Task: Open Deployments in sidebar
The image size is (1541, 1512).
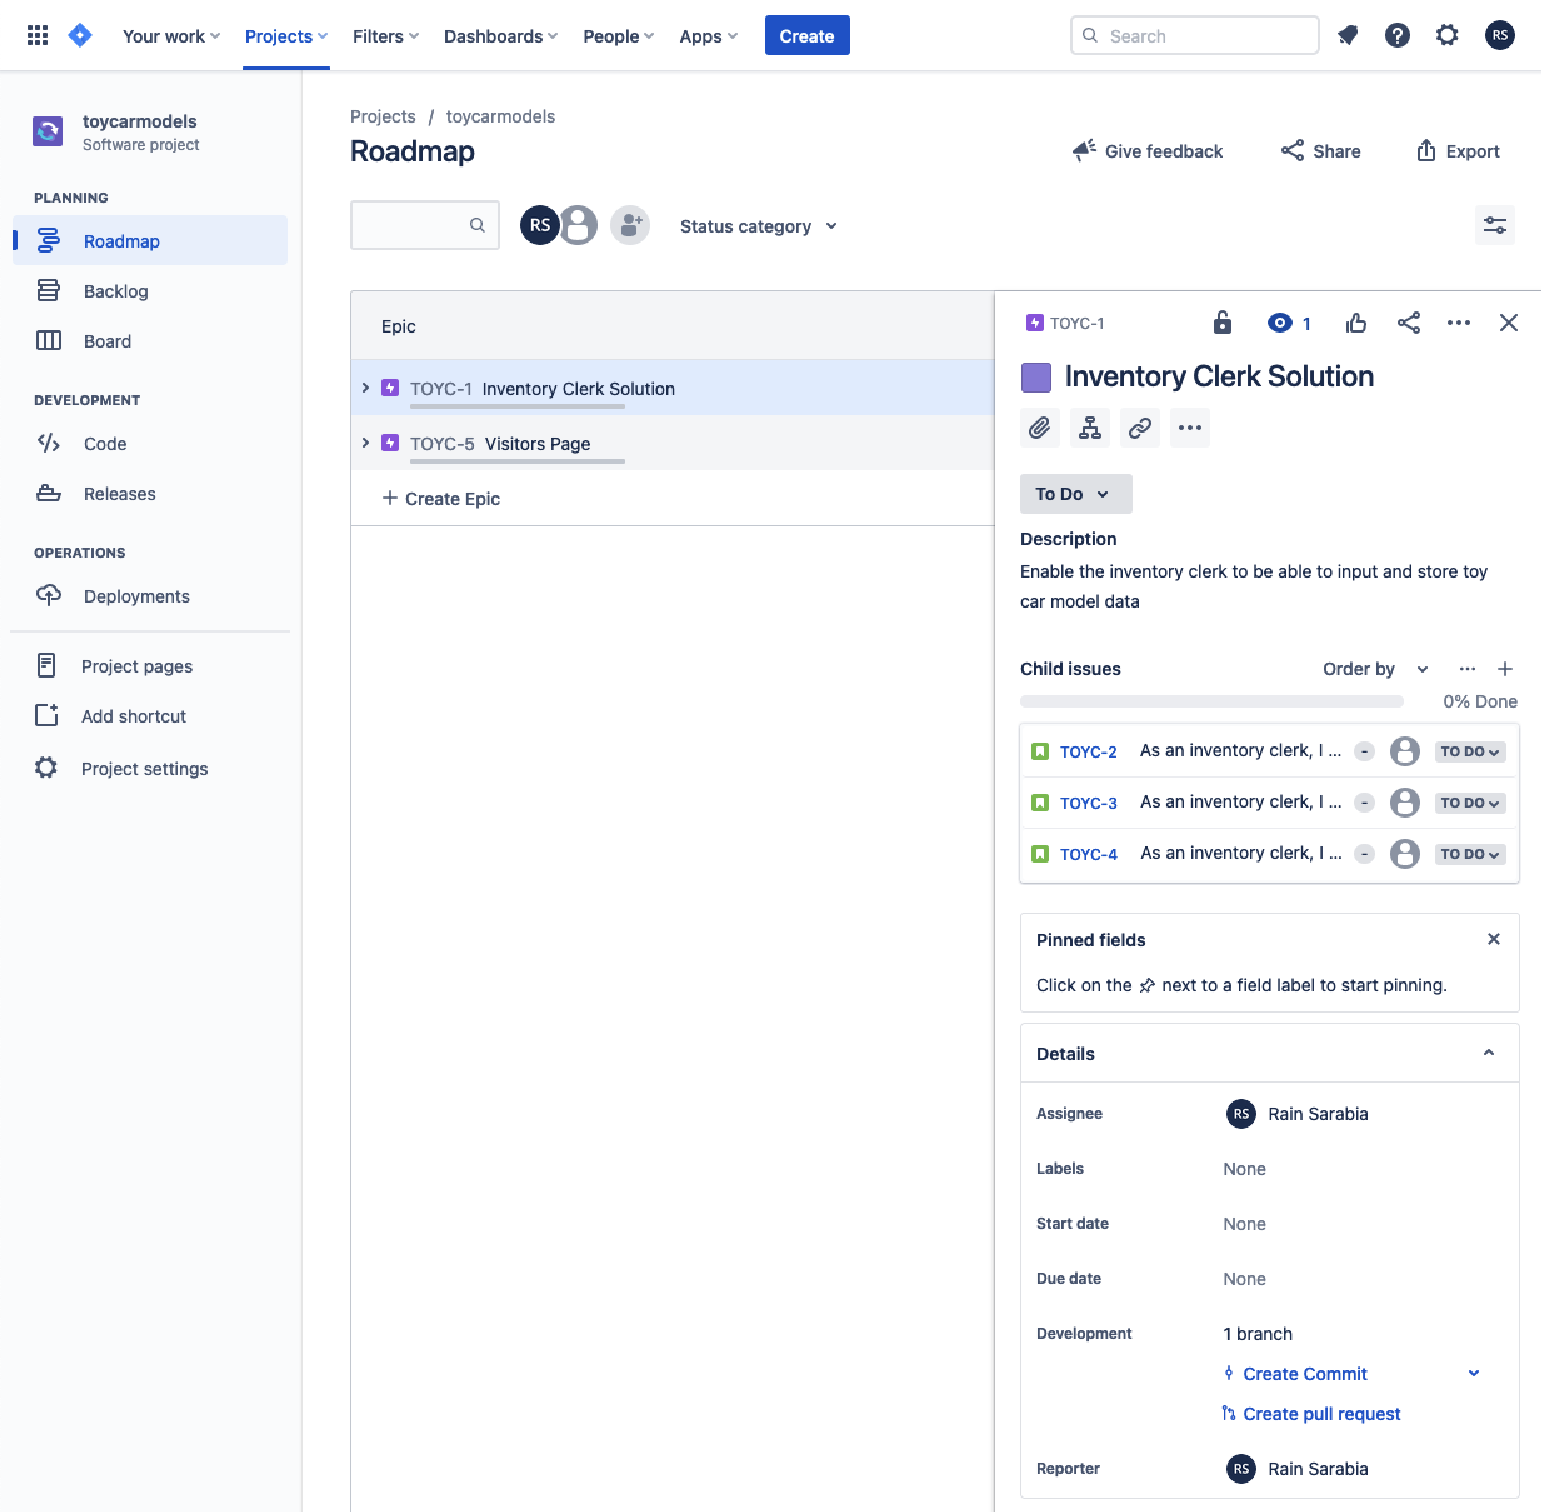Action: (x=150, y=596)
